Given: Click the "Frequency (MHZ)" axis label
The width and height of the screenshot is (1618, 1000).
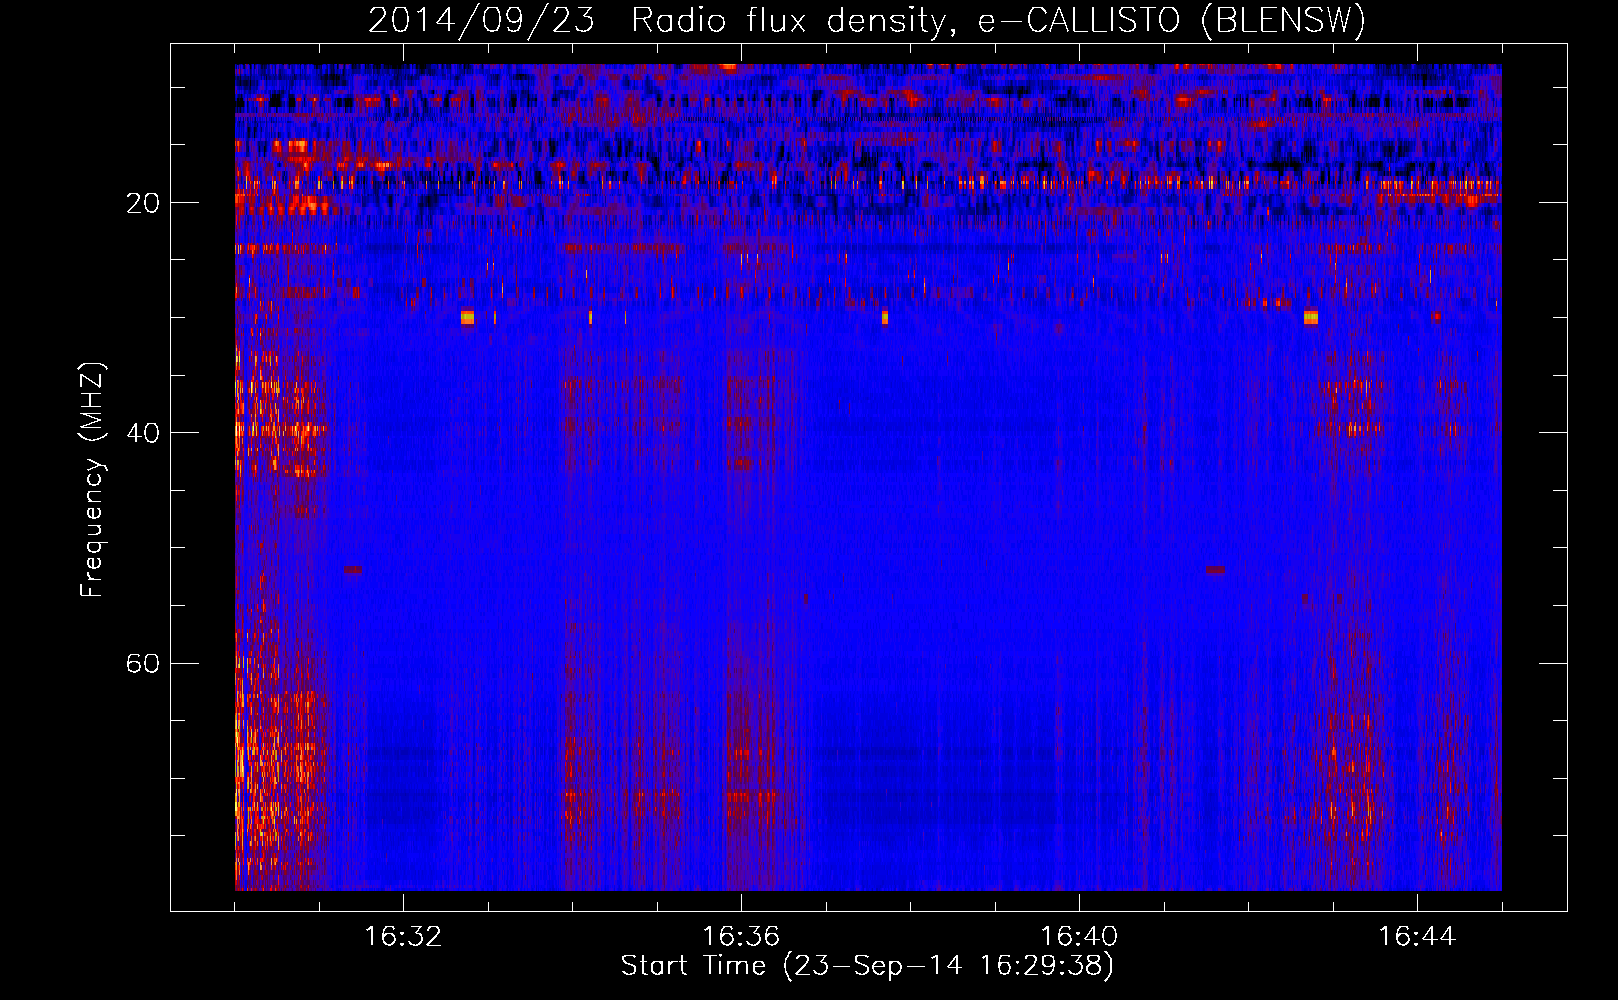Looking at the screenshot, I should (x=92, y=480).
